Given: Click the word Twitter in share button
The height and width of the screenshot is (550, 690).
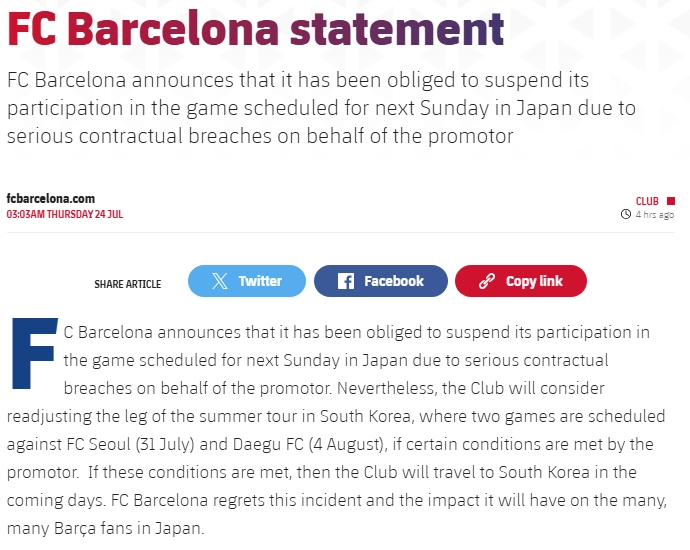Looking at the screenshot, I should (x=260, y=281).
